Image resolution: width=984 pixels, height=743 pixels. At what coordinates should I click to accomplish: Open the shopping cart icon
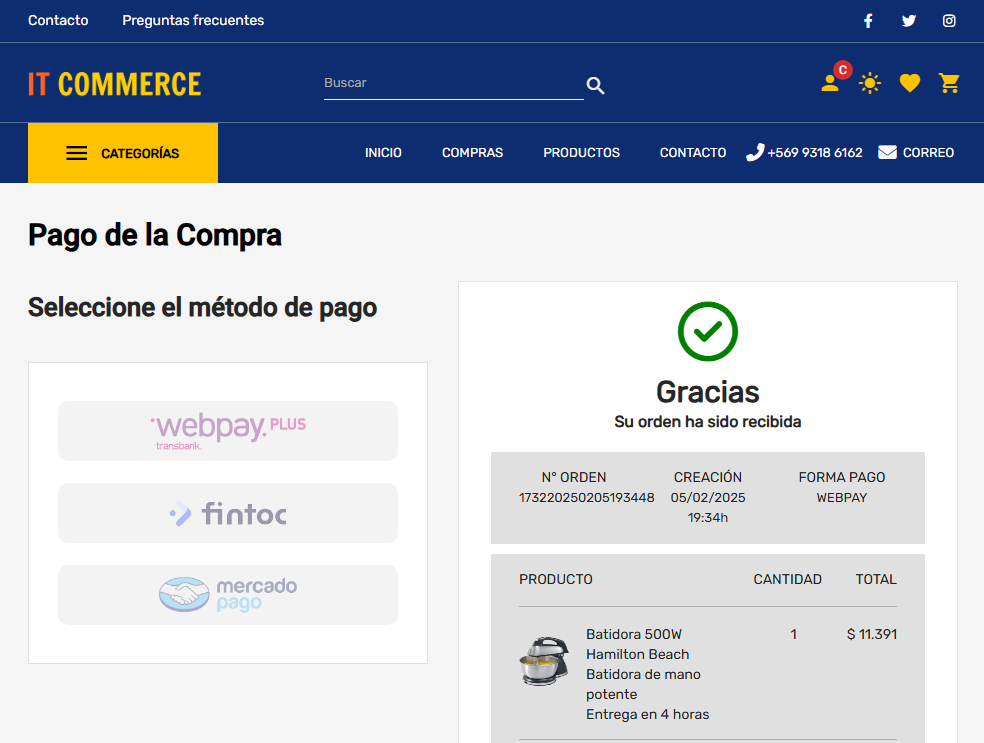click(949, 84)
